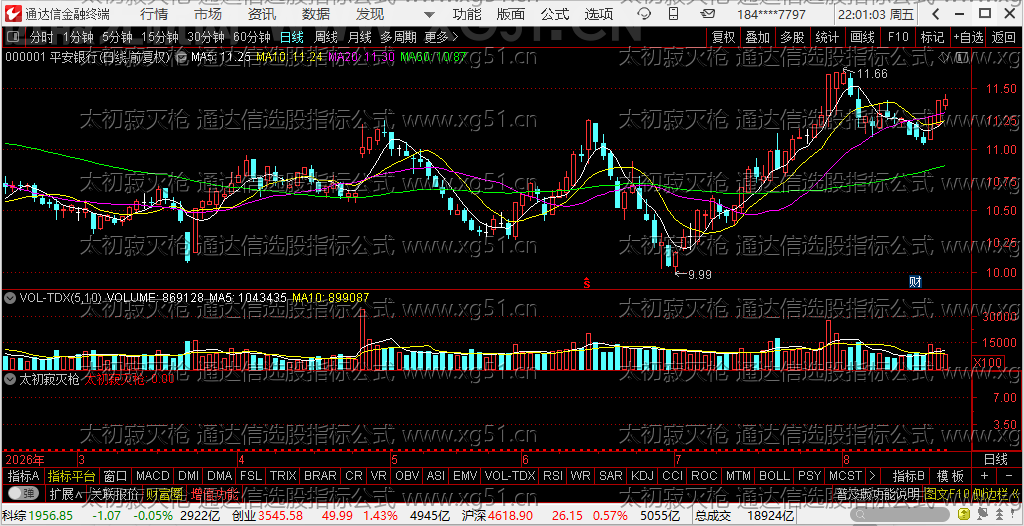The height and width of the screenshot is (526, 1024).
Task: Click the 叠加 overlay button
Action: coord(758,37)
